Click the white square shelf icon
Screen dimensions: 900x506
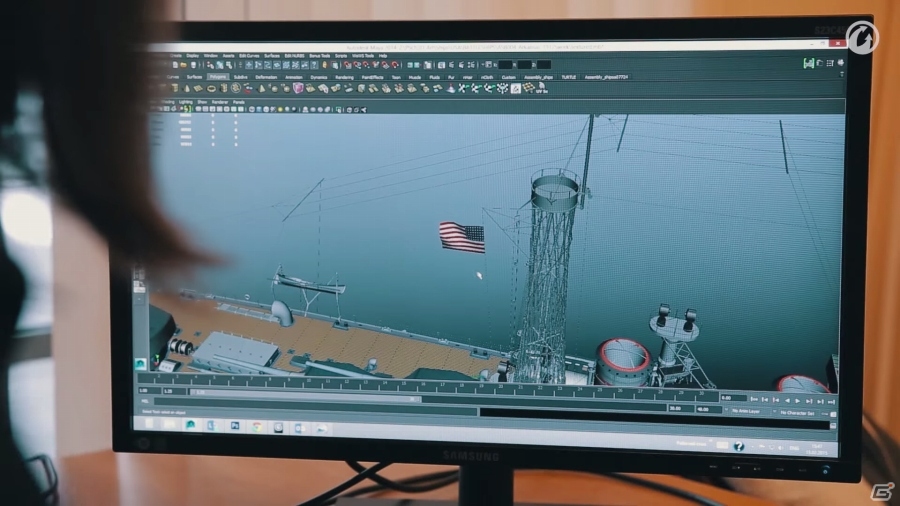pyautogui.click(x=515, y=88)
